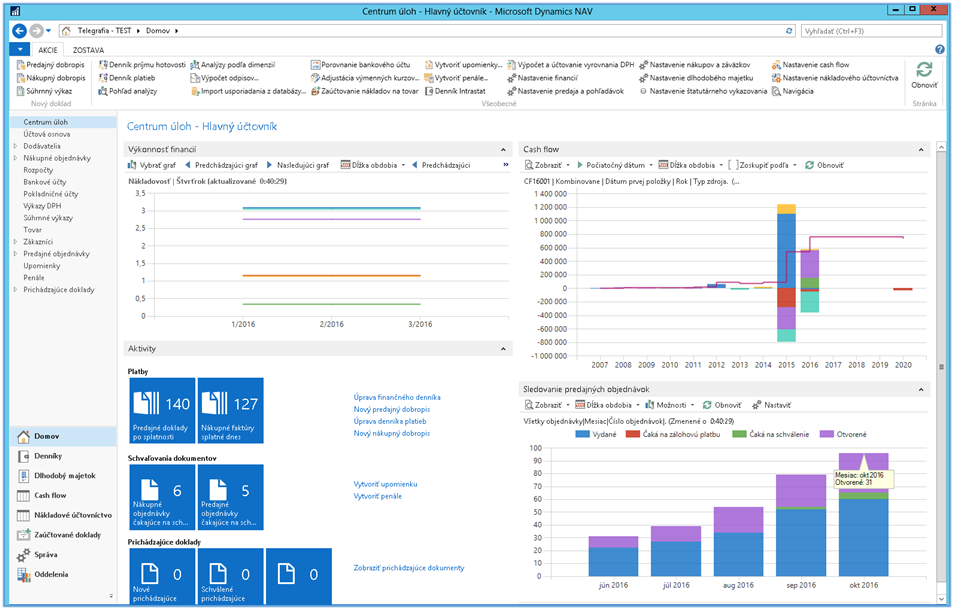This screenshot has height=610, width=954.
Task: Open Porovnanie bankového účtu
Action: [360, 64]
